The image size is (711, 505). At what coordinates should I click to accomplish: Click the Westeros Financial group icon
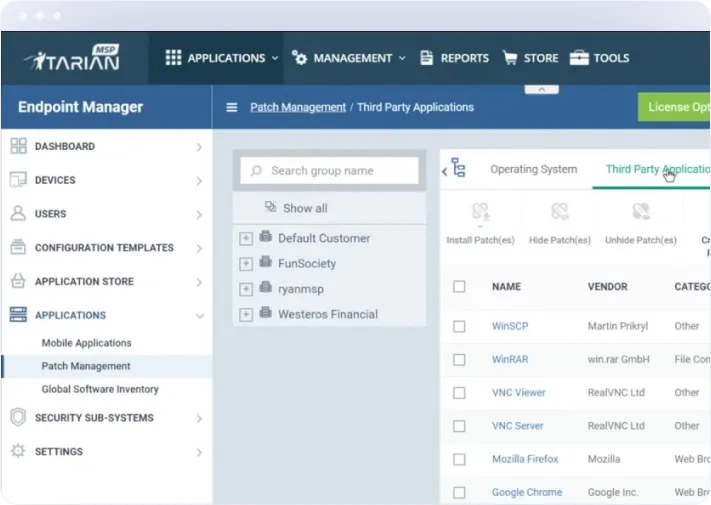(x=266, y=312)
